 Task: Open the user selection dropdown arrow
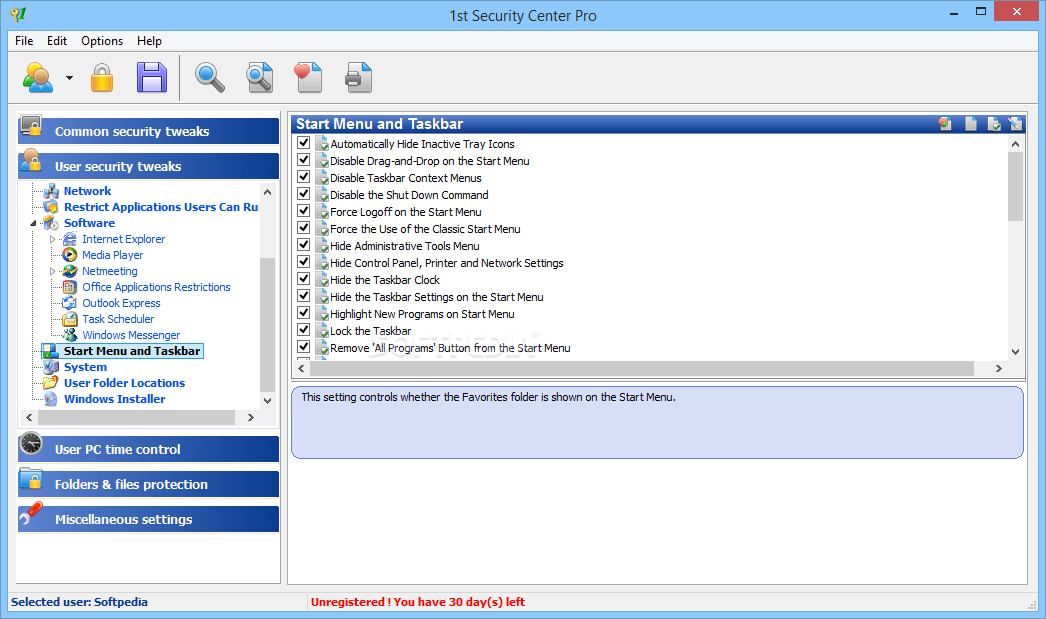pyautogui.click(x=69, y=78)
